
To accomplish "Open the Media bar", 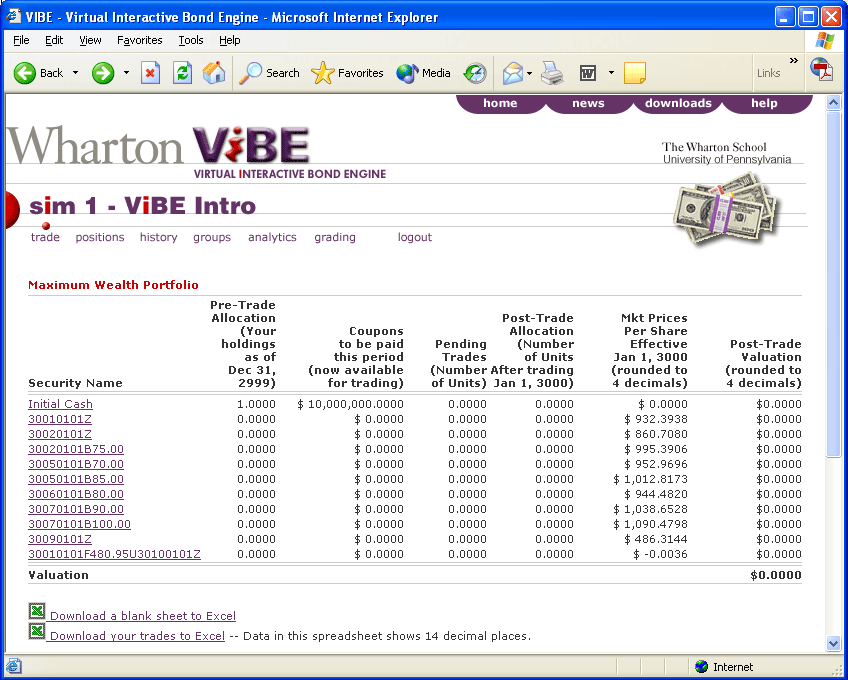I will tap(423, 73).
